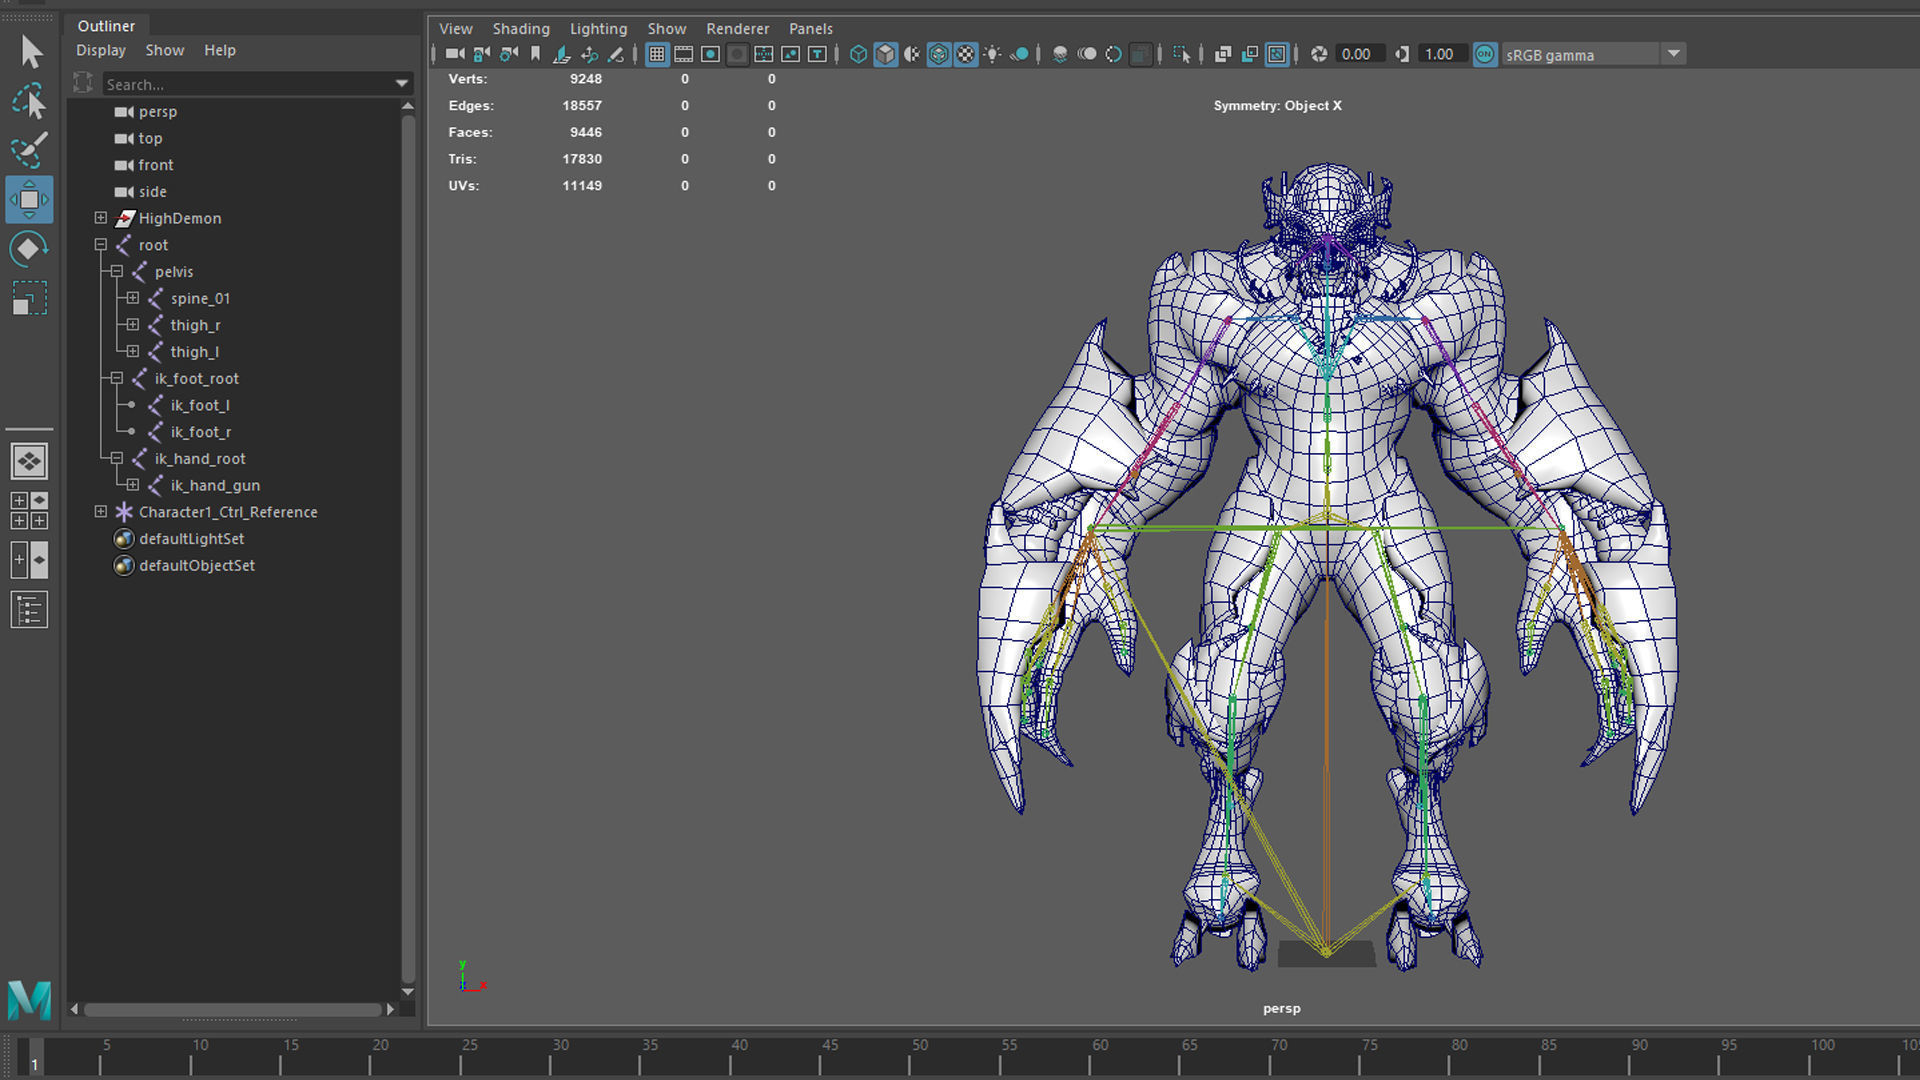
Task: Toggle Isolate select icon
Action: [1182, 54]
